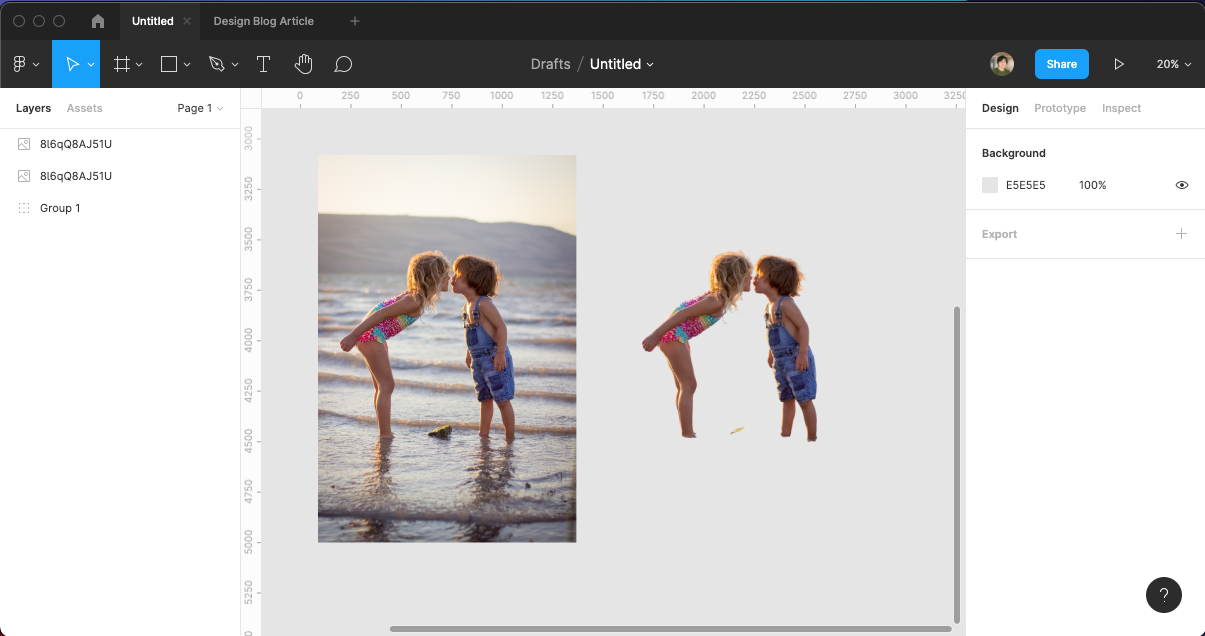Image resolution: width=1205 pixels, height=636 pixels.
Task: Open the Page 1 dropdown
Action: coord(199,108)
